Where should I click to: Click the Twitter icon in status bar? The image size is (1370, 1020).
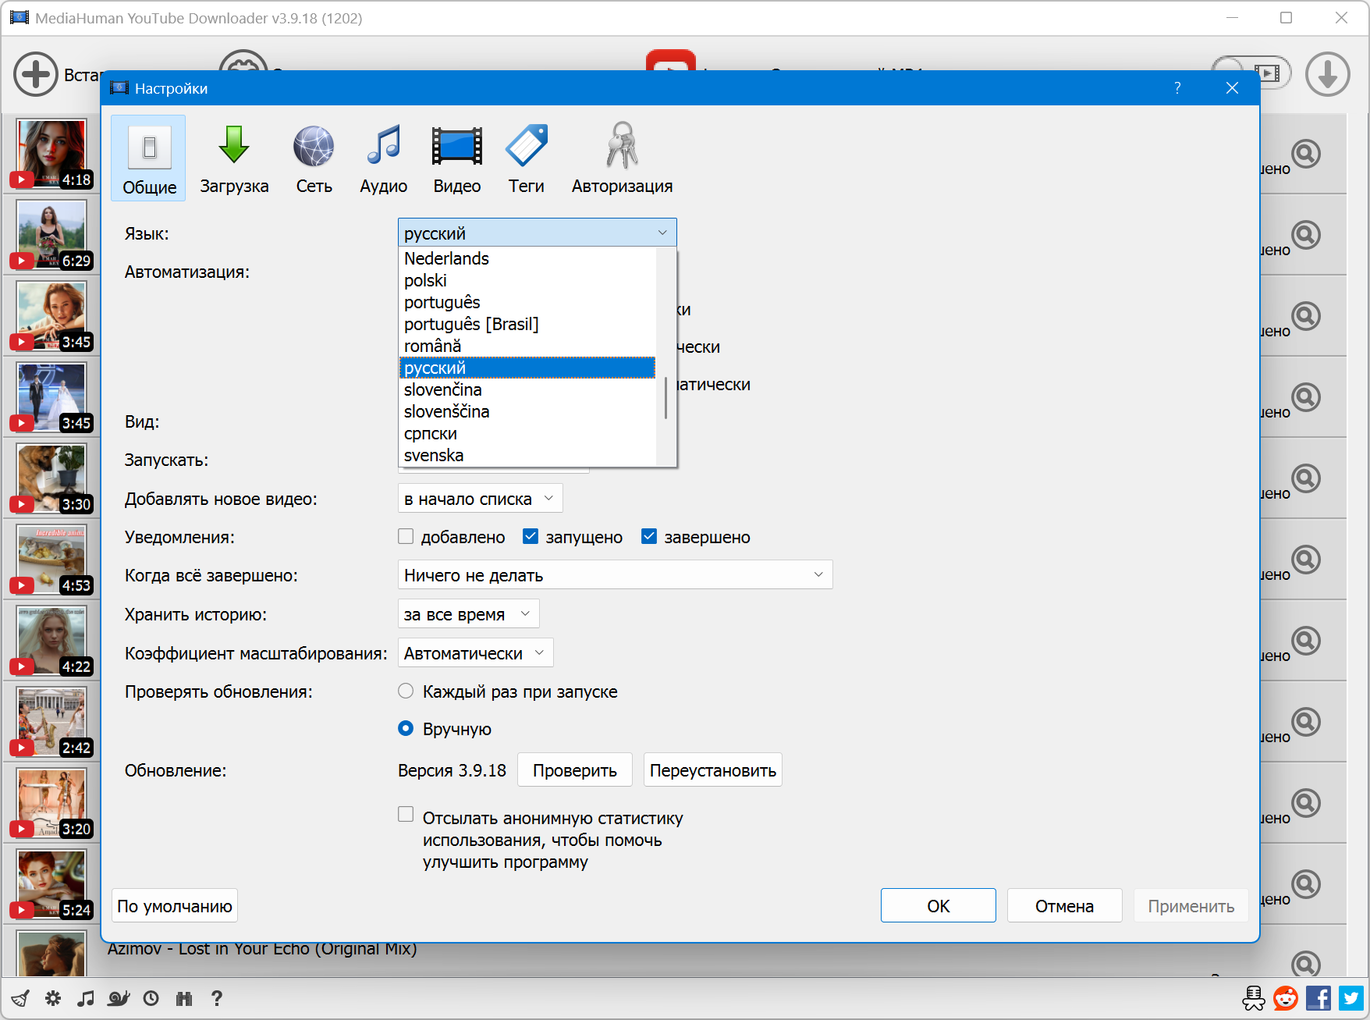point(1351,998)
